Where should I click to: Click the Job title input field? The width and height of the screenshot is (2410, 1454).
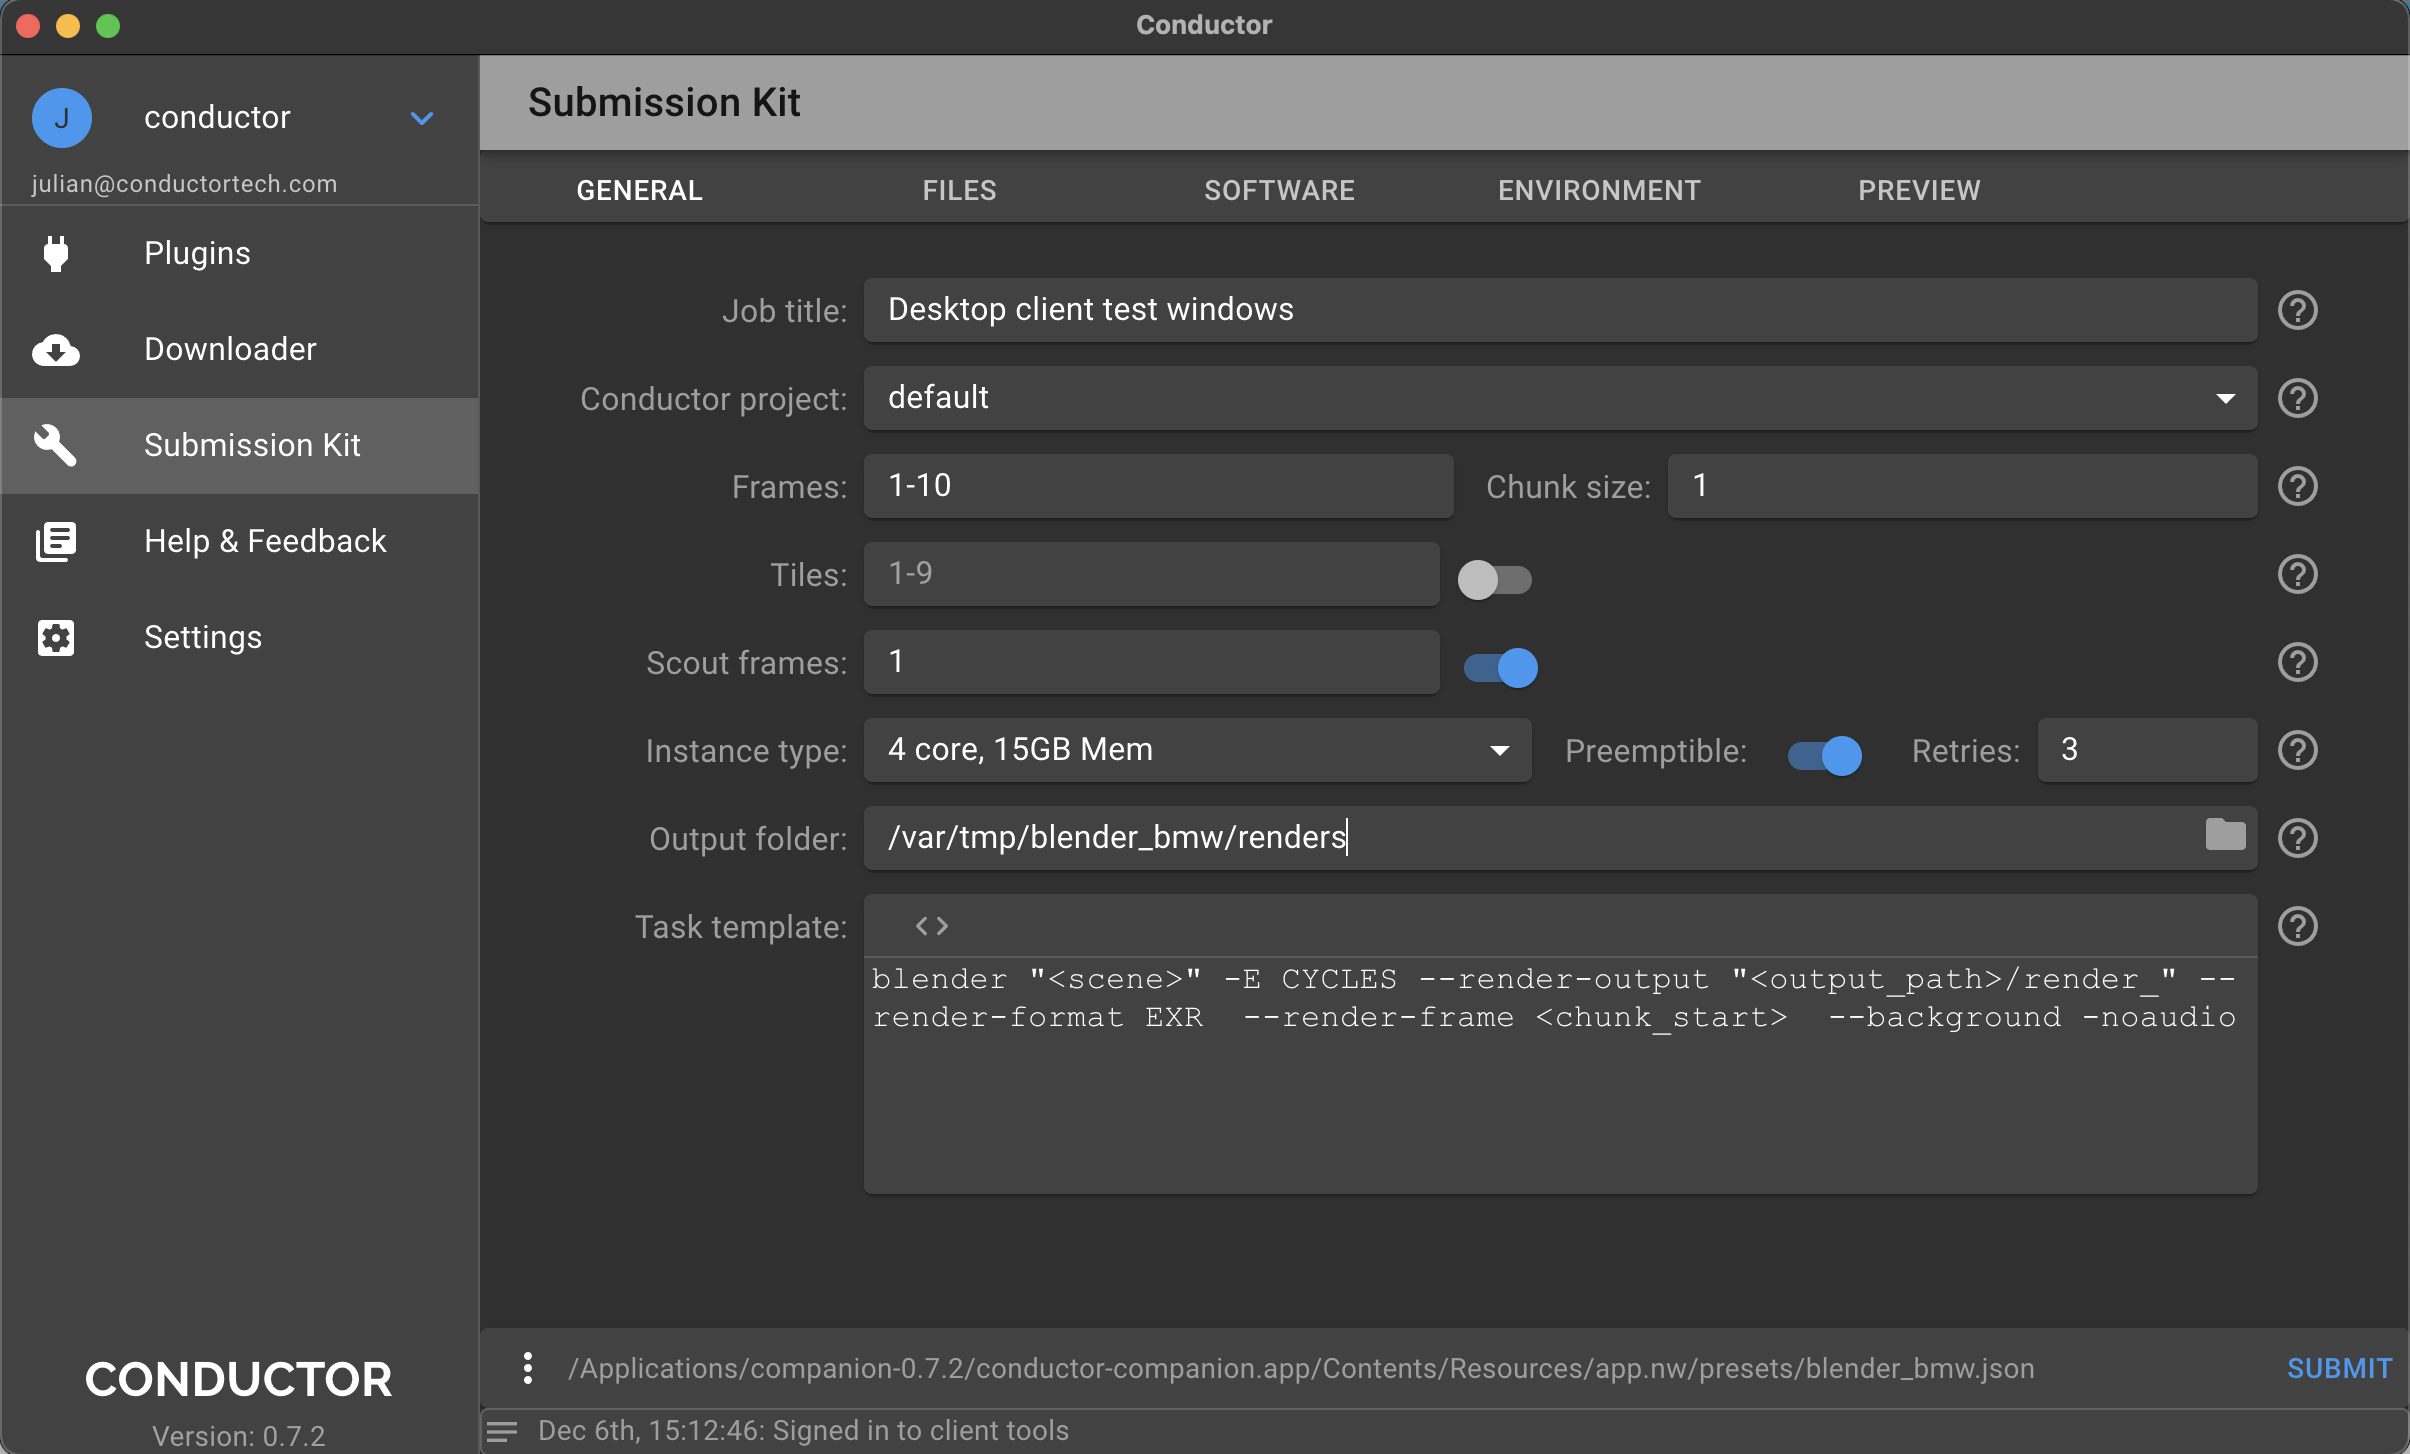(1560, 310)
